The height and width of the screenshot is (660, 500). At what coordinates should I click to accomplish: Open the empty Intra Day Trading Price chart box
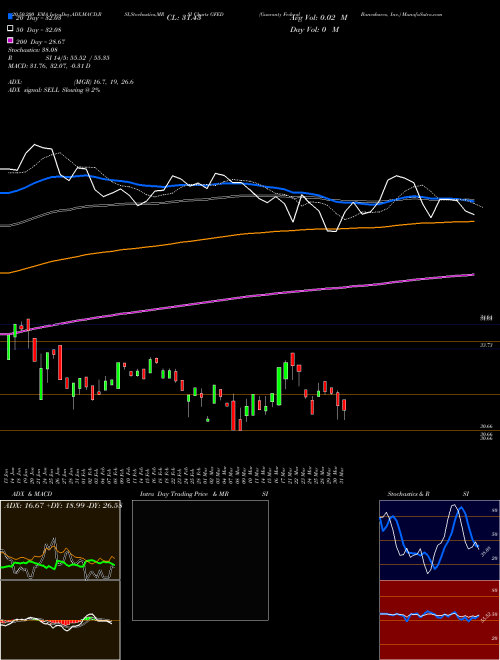[x=200, y=560]
